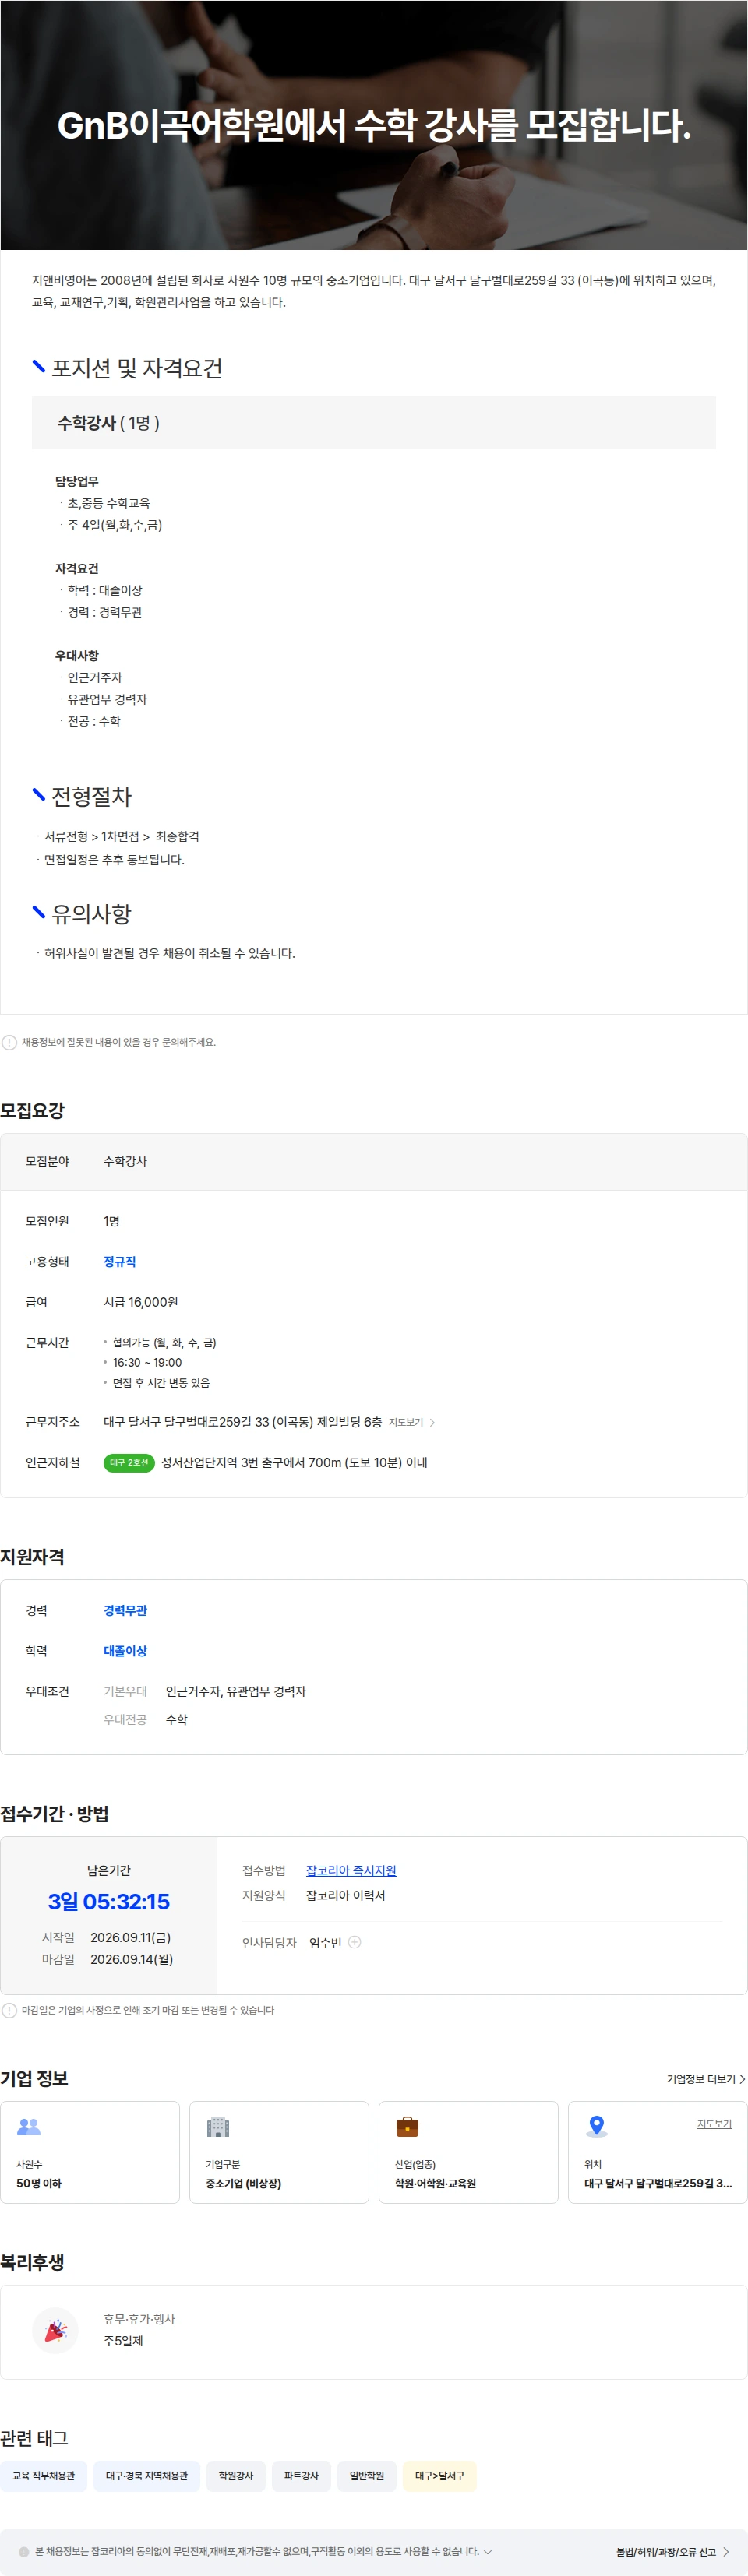This screenshot has height=2576, width=748.
Task: Click the info icon beside 채용정보 notice
Action: [9, 1042]
